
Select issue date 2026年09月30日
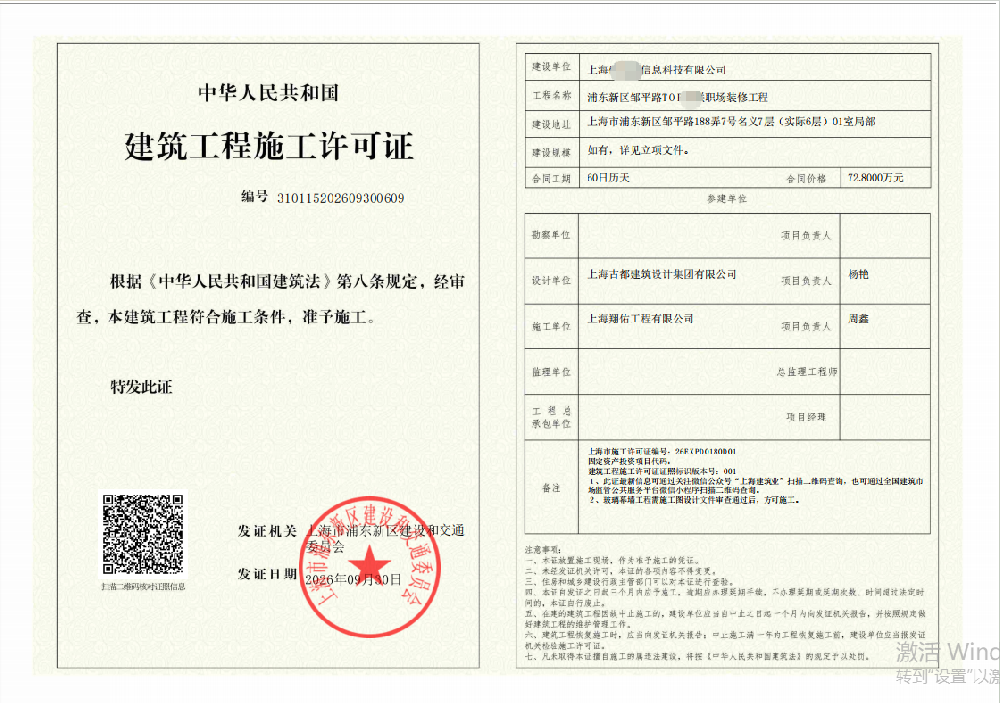[353, 579]
